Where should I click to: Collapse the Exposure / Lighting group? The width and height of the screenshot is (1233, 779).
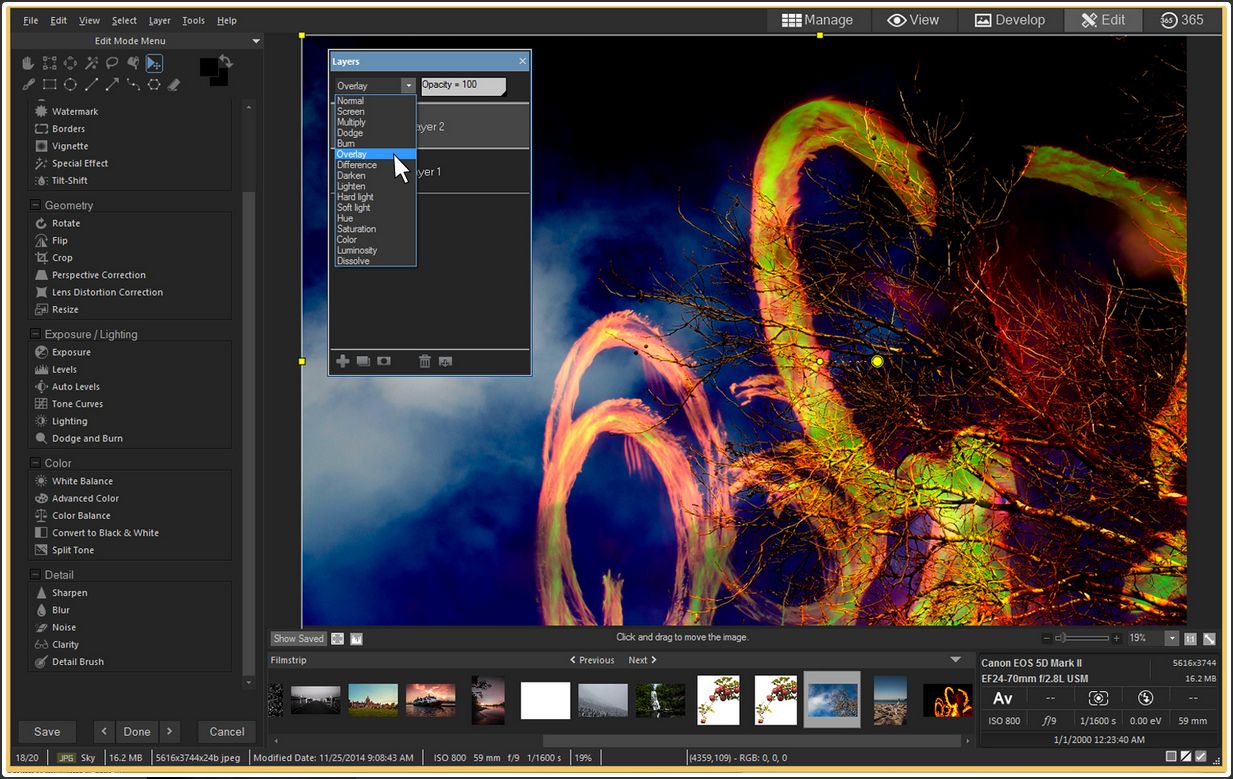(37, 334)
